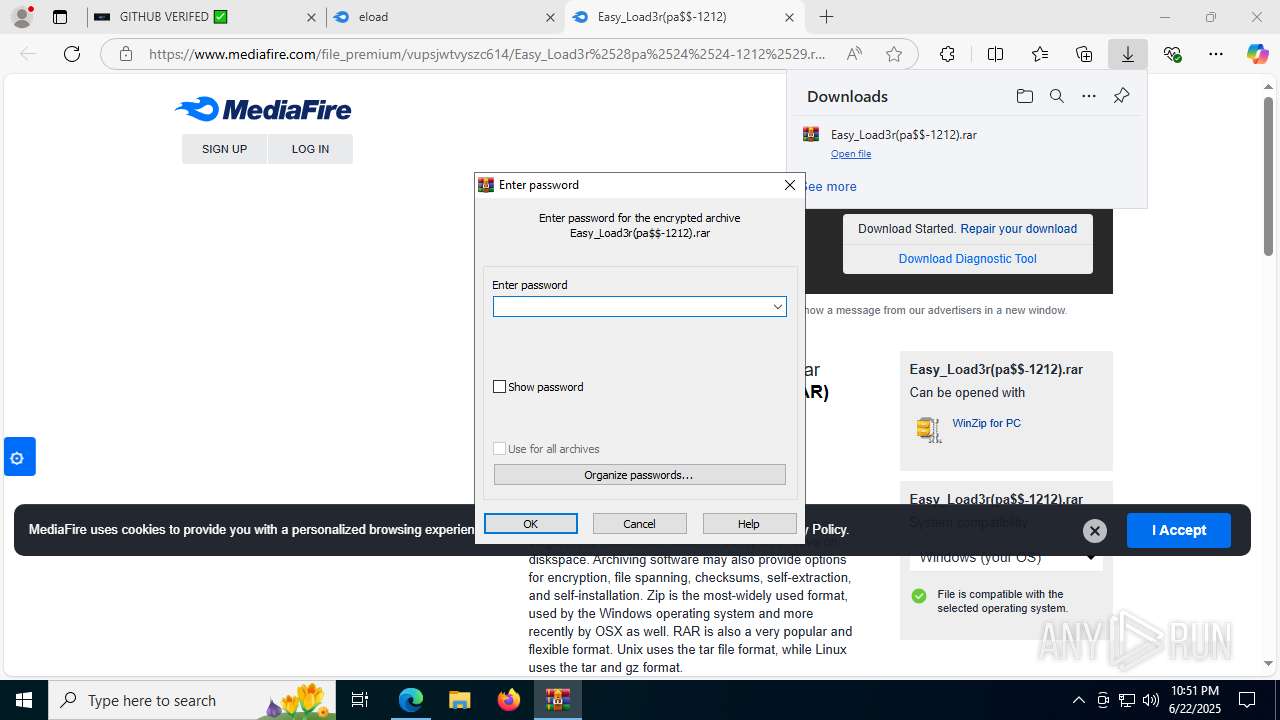Screen dimensions: 1280x720
Task: Open the tab actions menu icon
Action: coord(60,17)
